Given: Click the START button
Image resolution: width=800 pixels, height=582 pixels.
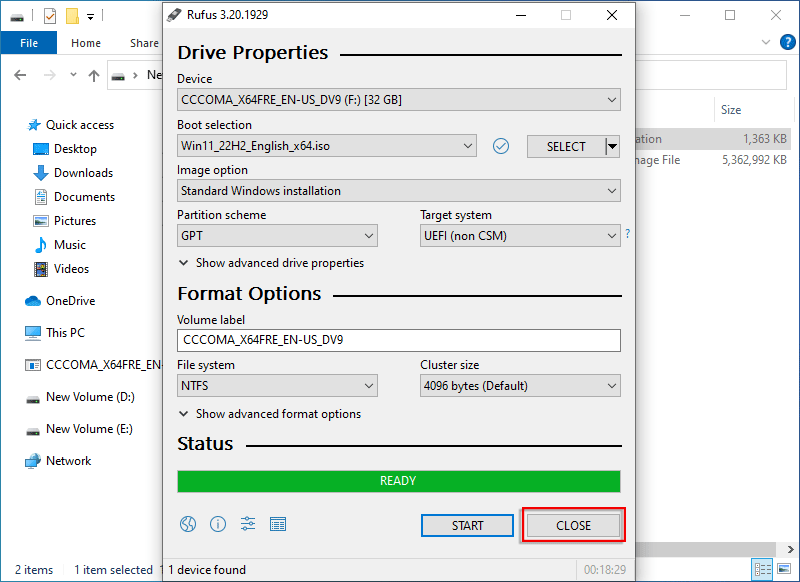Looking at the screenshot, I should (x=467, y=525).
